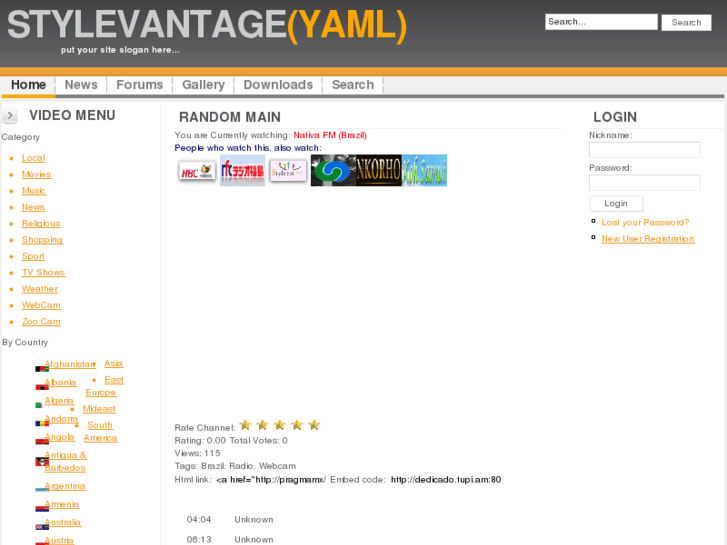Click the Login button
This screenshot has height=545, width=727.
pyautogui.click(x=616, y=204)
